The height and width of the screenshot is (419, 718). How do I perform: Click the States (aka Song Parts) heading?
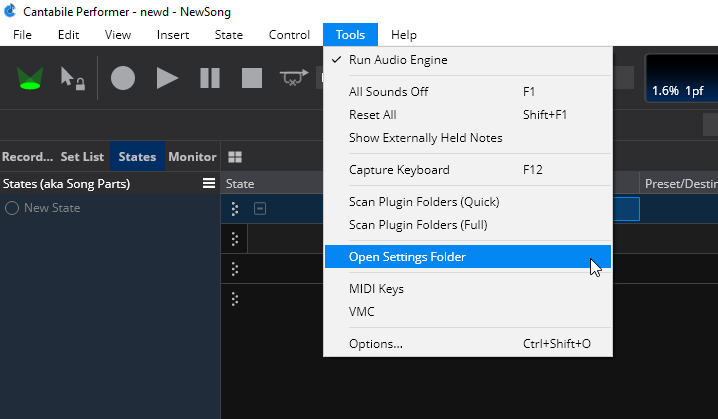(66, 184)
